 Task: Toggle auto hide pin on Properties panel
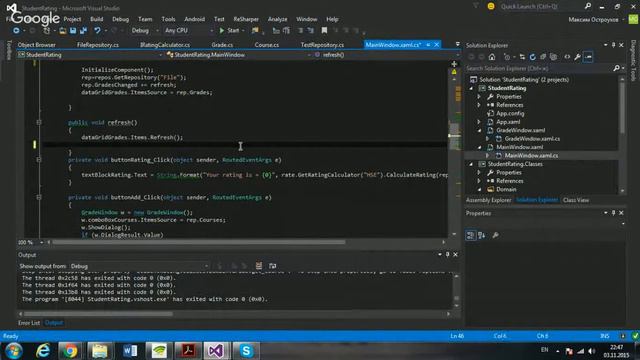coord(613,213)
